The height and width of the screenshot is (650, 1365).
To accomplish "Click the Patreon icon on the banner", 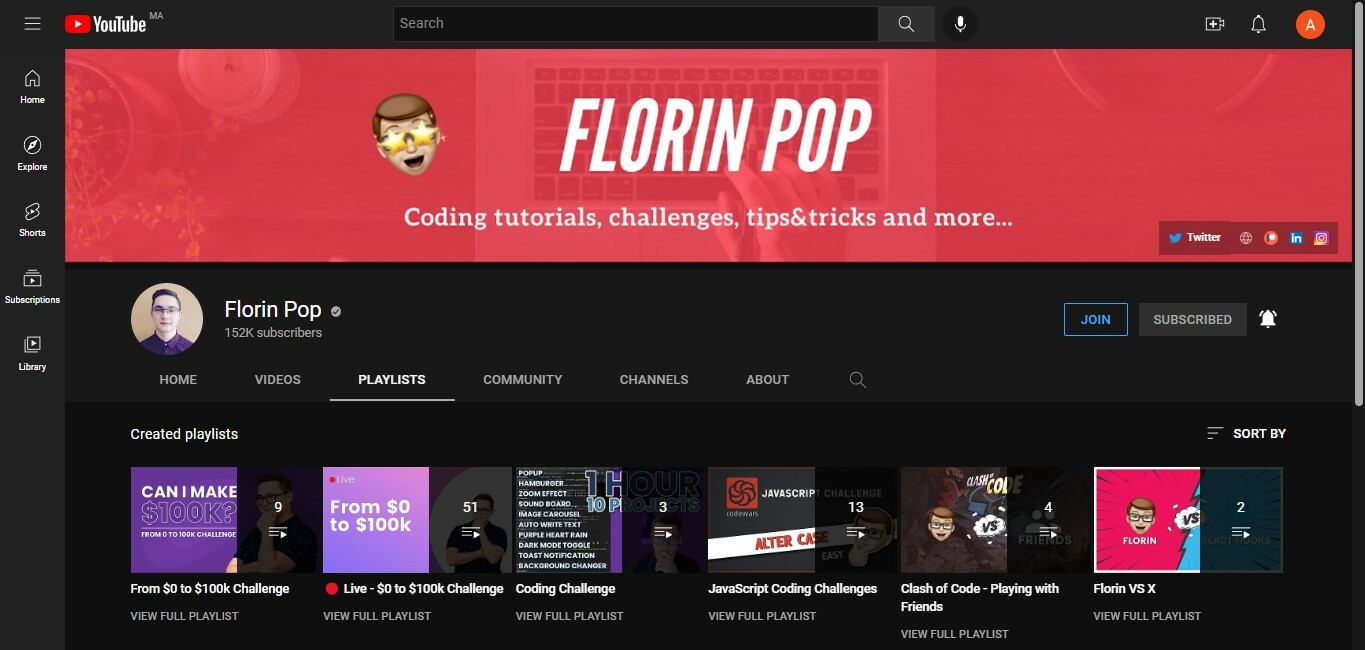I will [1271, 237].
